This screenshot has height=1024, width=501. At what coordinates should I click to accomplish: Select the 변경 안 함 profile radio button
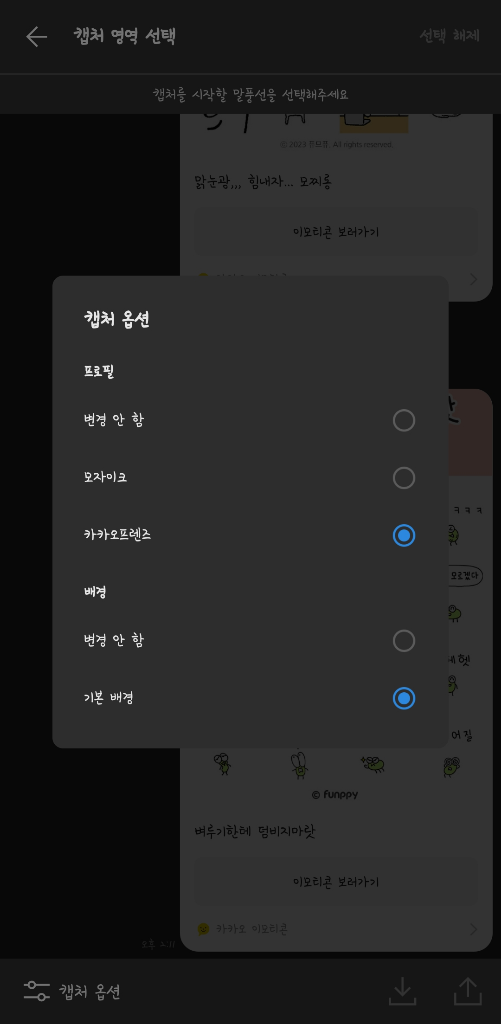pos(404,421)
